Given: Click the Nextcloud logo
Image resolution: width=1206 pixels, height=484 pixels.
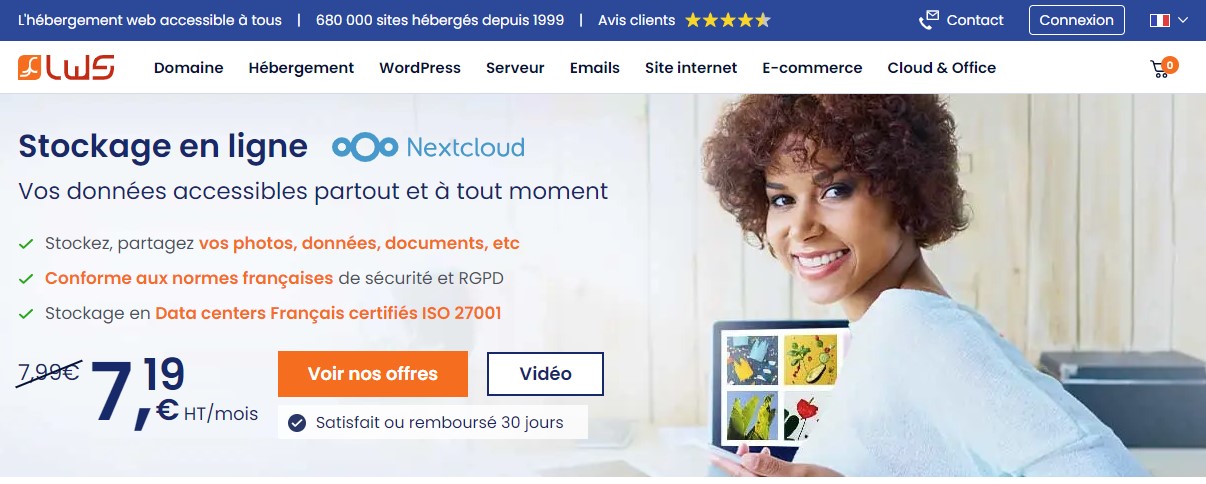Looking at the screenshot, I should click(x=428, y=148).
